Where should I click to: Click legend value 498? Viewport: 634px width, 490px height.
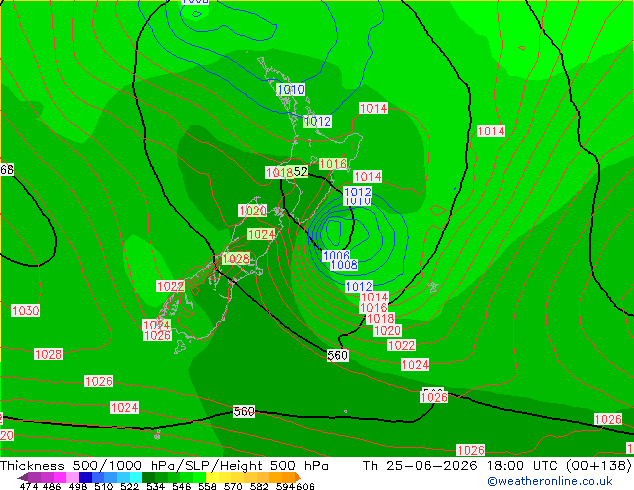[x=78, y=486]
